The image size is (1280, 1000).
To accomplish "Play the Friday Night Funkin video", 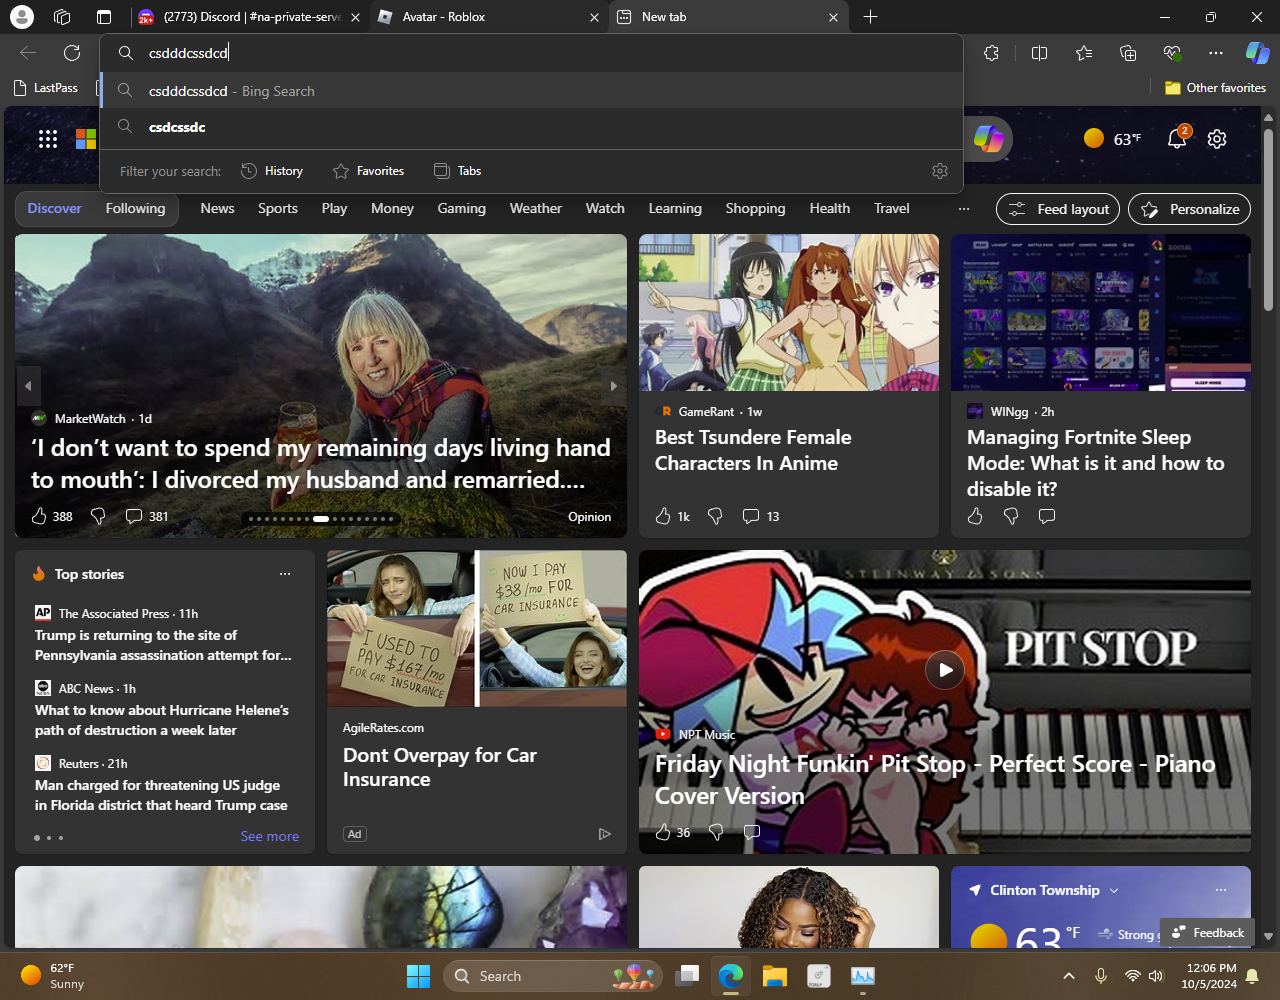I will click(945, 670).
